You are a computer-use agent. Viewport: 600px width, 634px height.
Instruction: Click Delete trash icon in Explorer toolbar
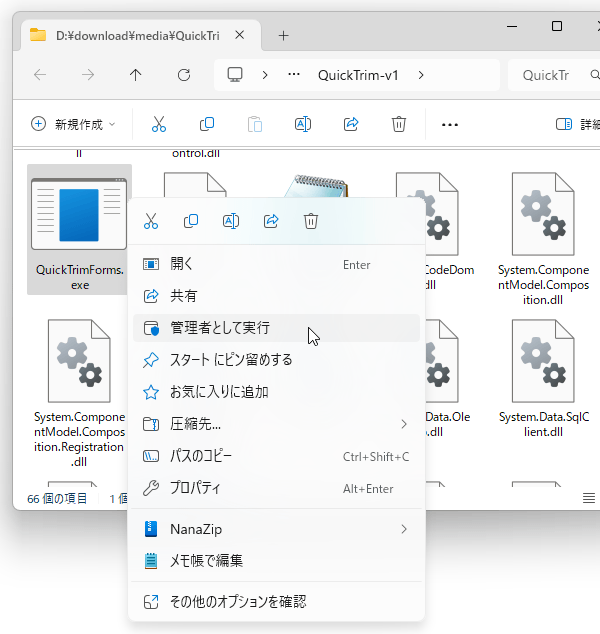[399, 124]
